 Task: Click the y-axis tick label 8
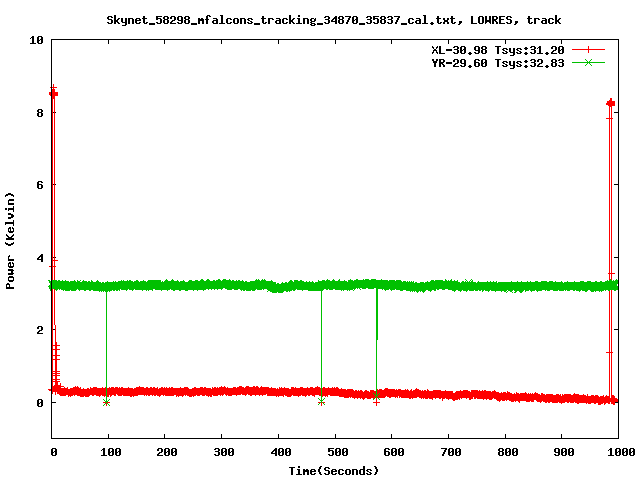[x=40, y=113]
